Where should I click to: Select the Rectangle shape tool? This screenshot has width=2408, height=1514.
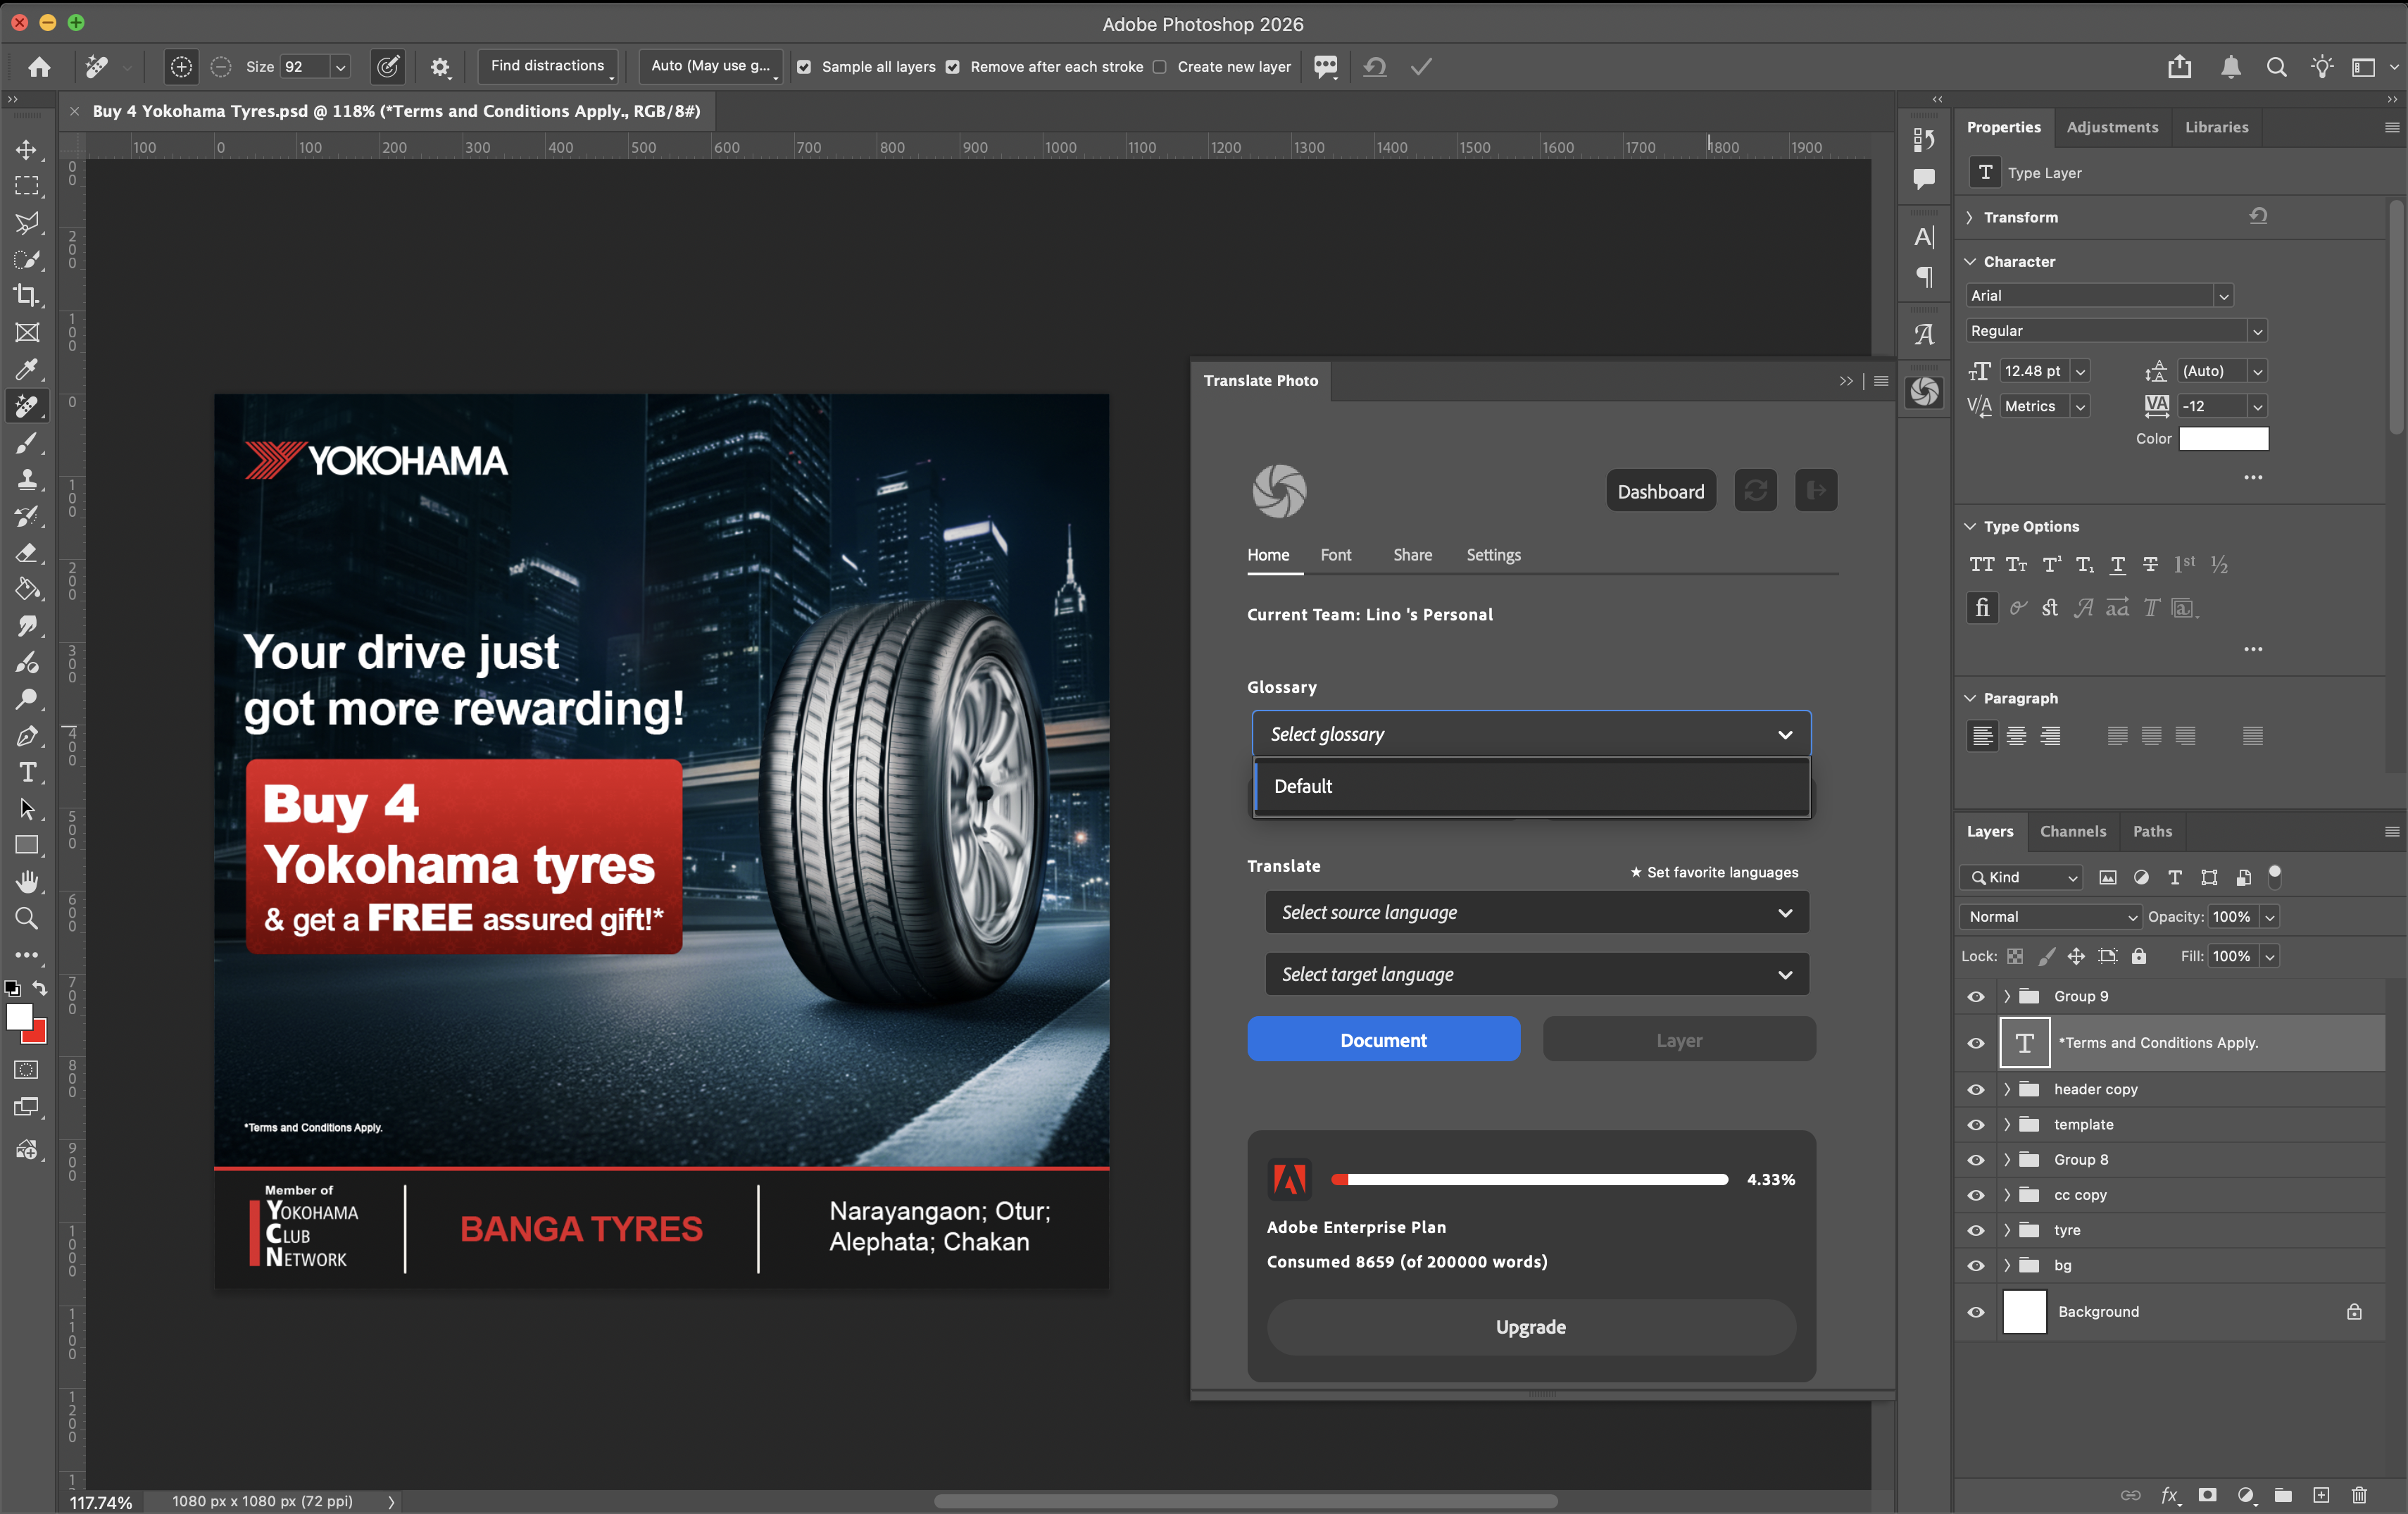click(x=27, y=846)
